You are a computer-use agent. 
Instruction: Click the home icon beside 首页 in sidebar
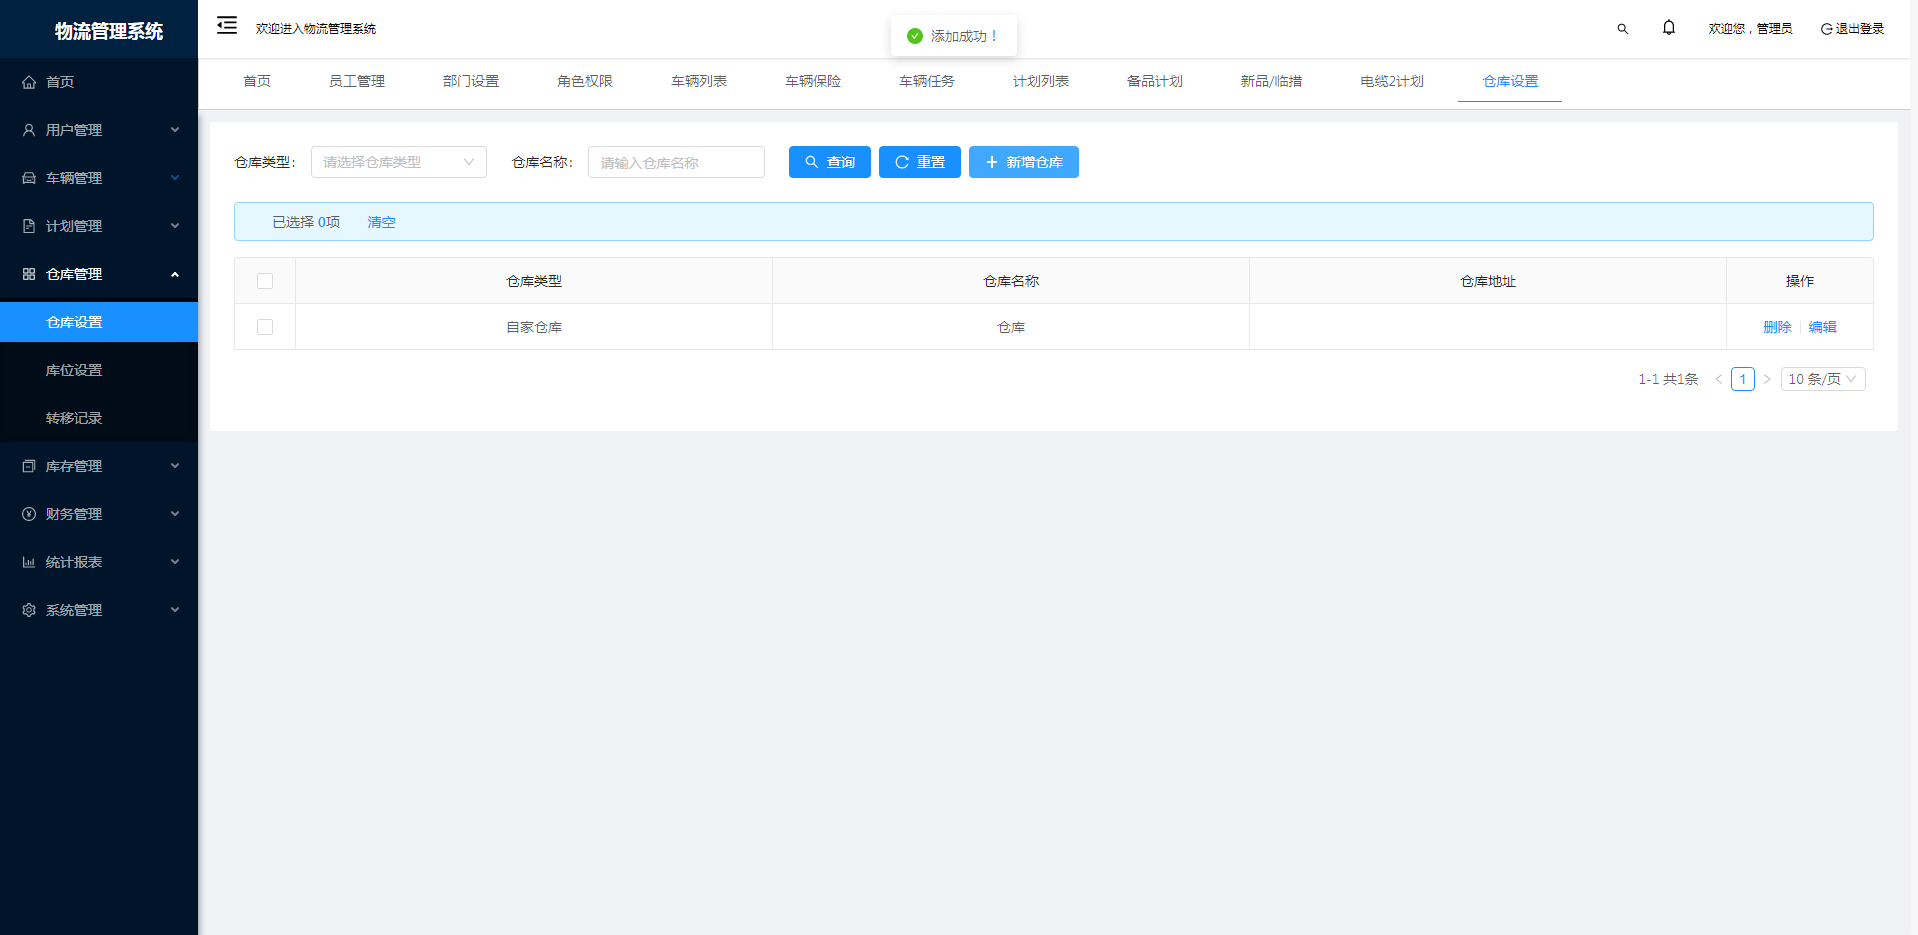[x=29, y=82]
